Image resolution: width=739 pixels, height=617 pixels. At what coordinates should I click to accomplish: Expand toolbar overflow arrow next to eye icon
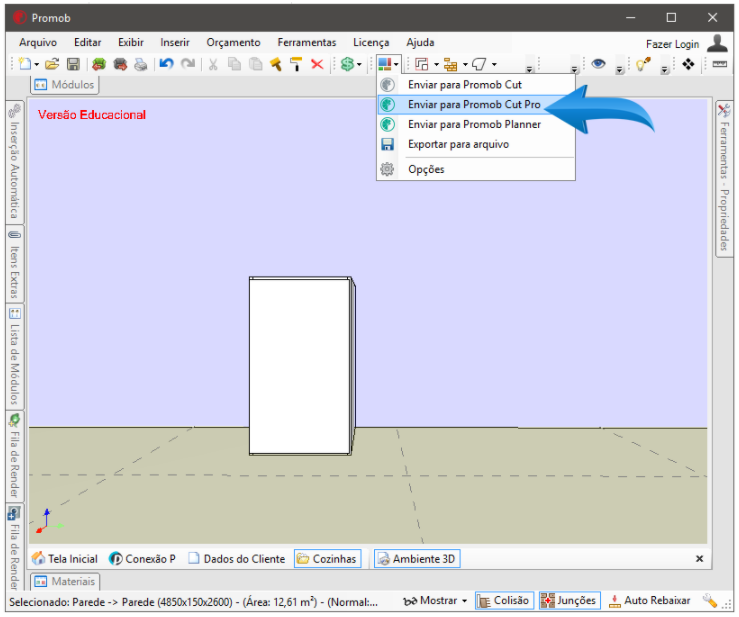coord(619,69)
